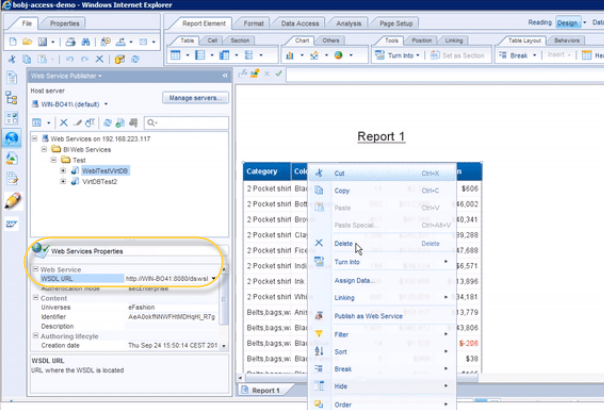Click the New document icon
604x410 pixels.
pos(13,42)
